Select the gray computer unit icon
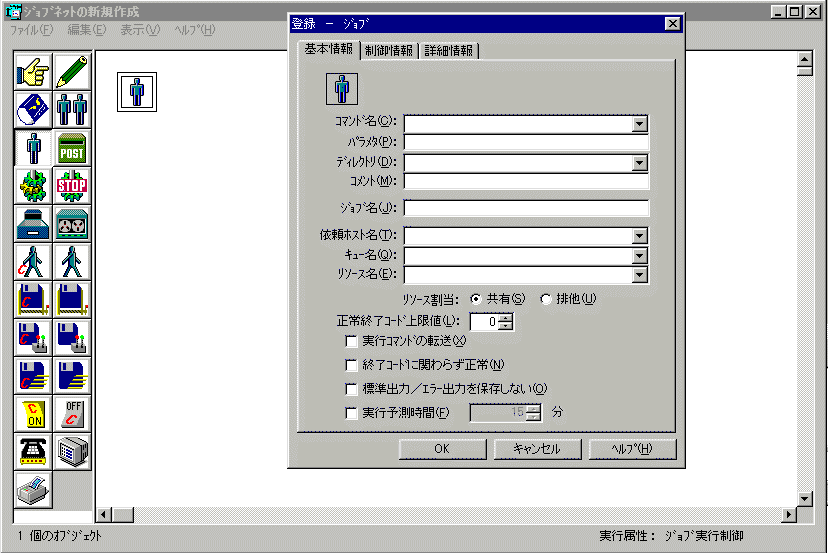The width and height of the screenshot is (828, 553). pyautogui.click(x=72, y=452)
